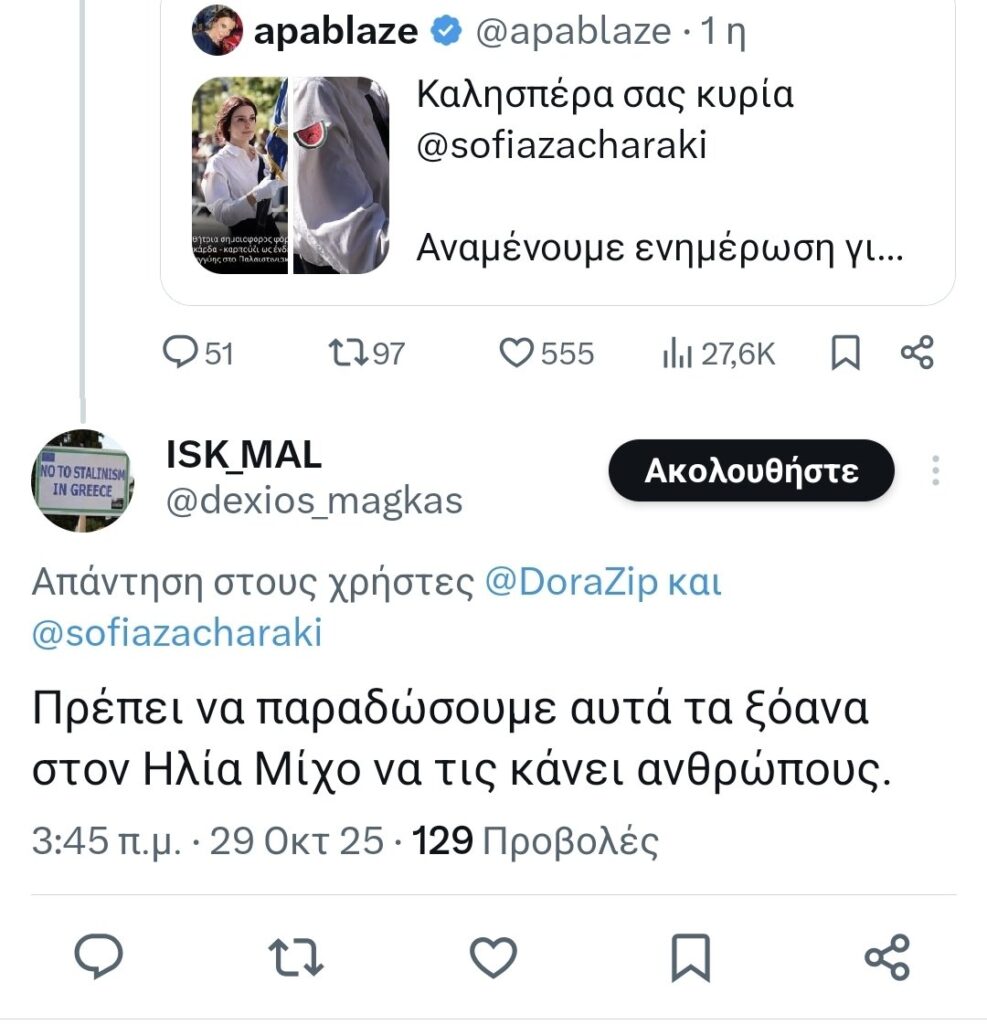Open the @DoraZip mention link
The width and height of the screenshot is (987, 1024).
pyautogui.click(x=570, y=583)
